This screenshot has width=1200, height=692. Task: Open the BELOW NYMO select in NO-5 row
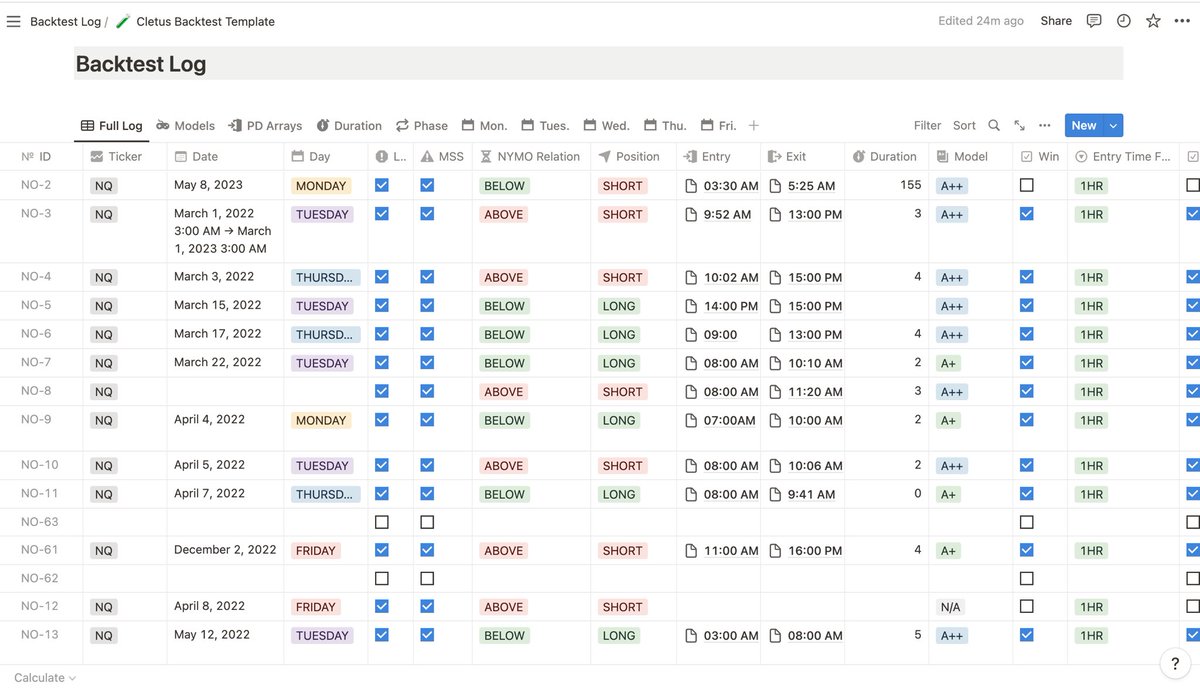click(x=504, y=306)
